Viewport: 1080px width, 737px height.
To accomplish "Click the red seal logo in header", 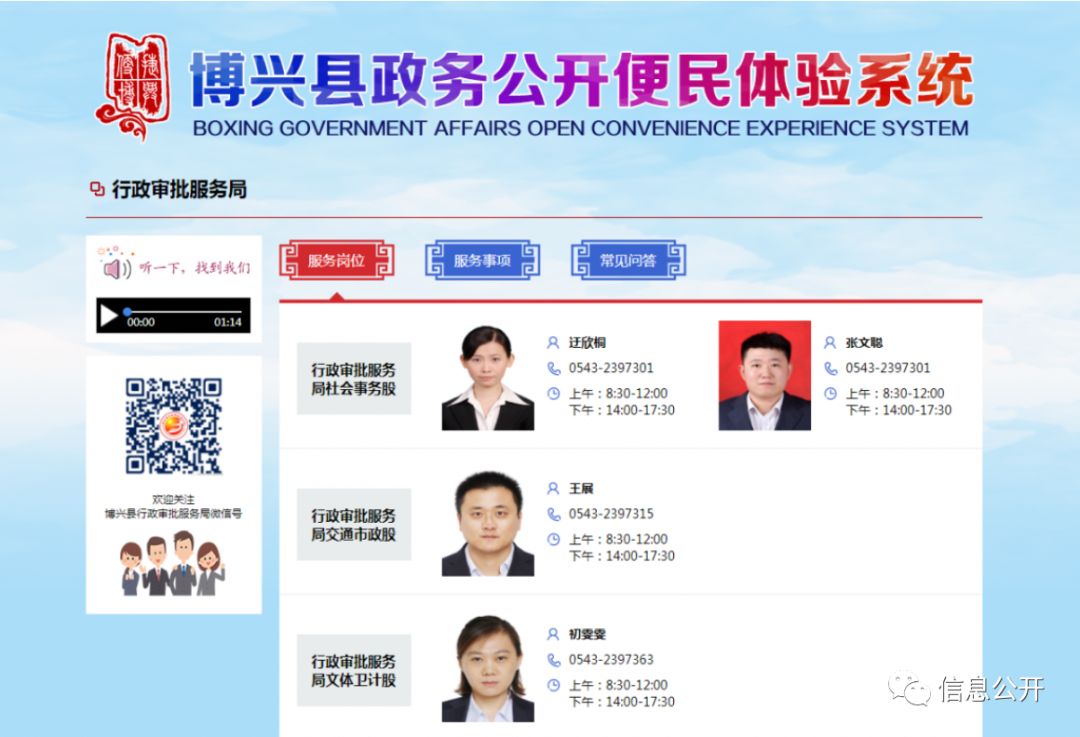I will pyautogui.click(x=134, y=86).
